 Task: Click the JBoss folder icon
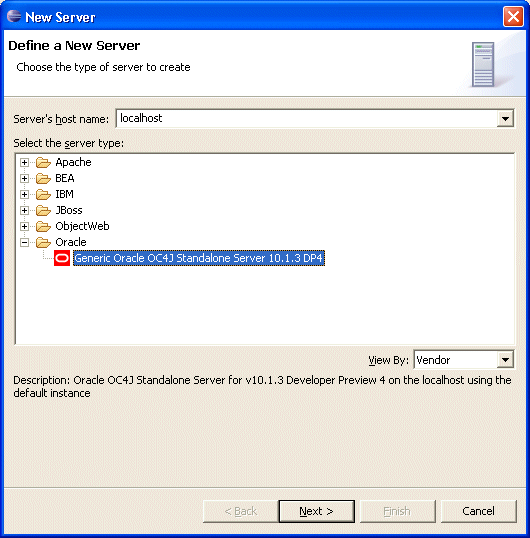[43, 210]
